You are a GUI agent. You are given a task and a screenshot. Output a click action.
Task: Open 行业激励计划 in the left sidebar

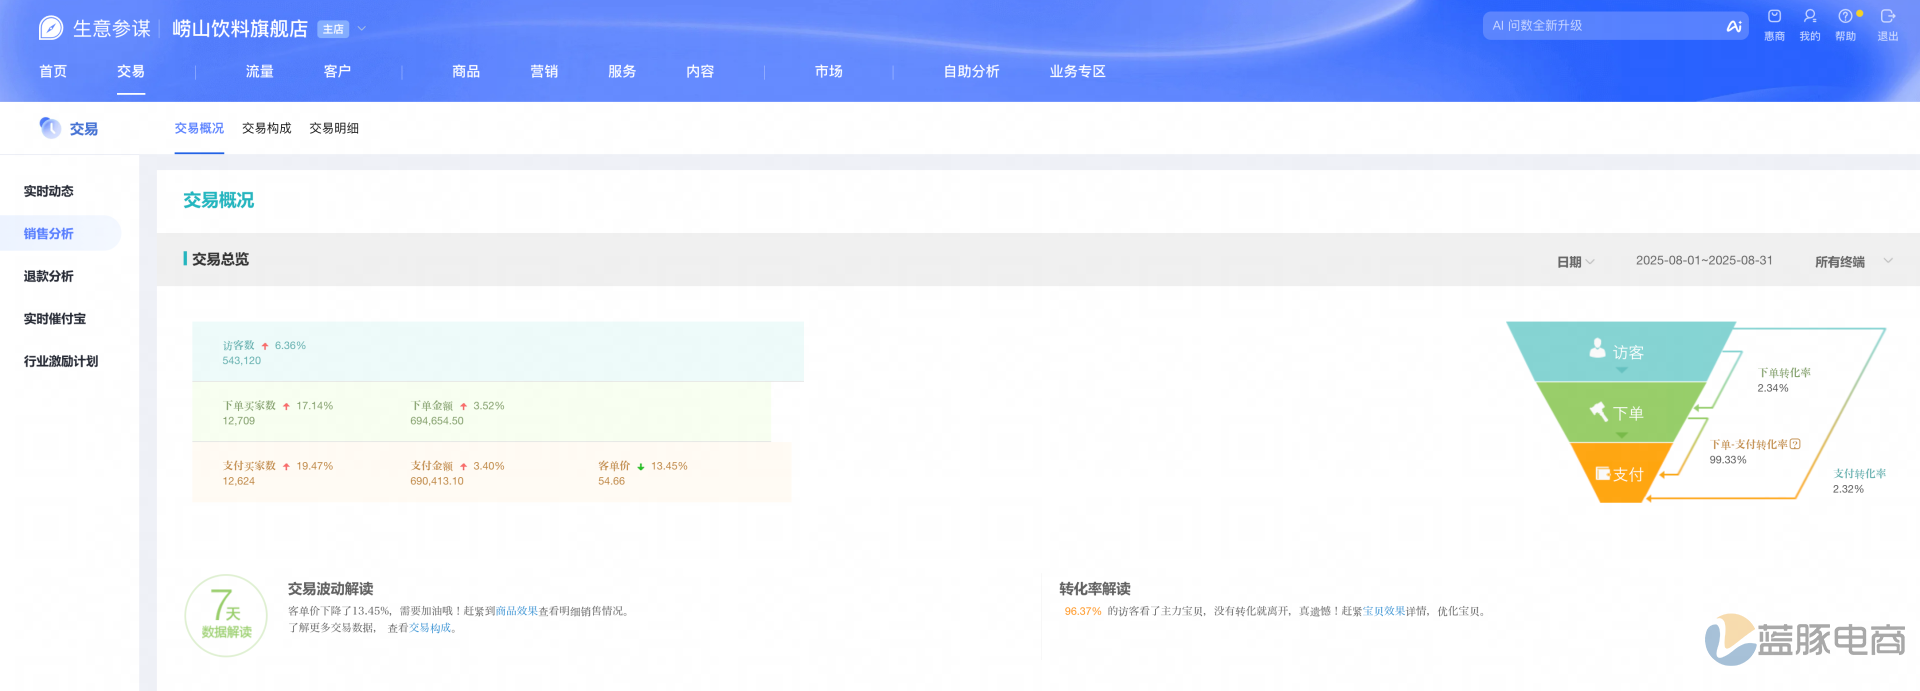click(61, 361)
